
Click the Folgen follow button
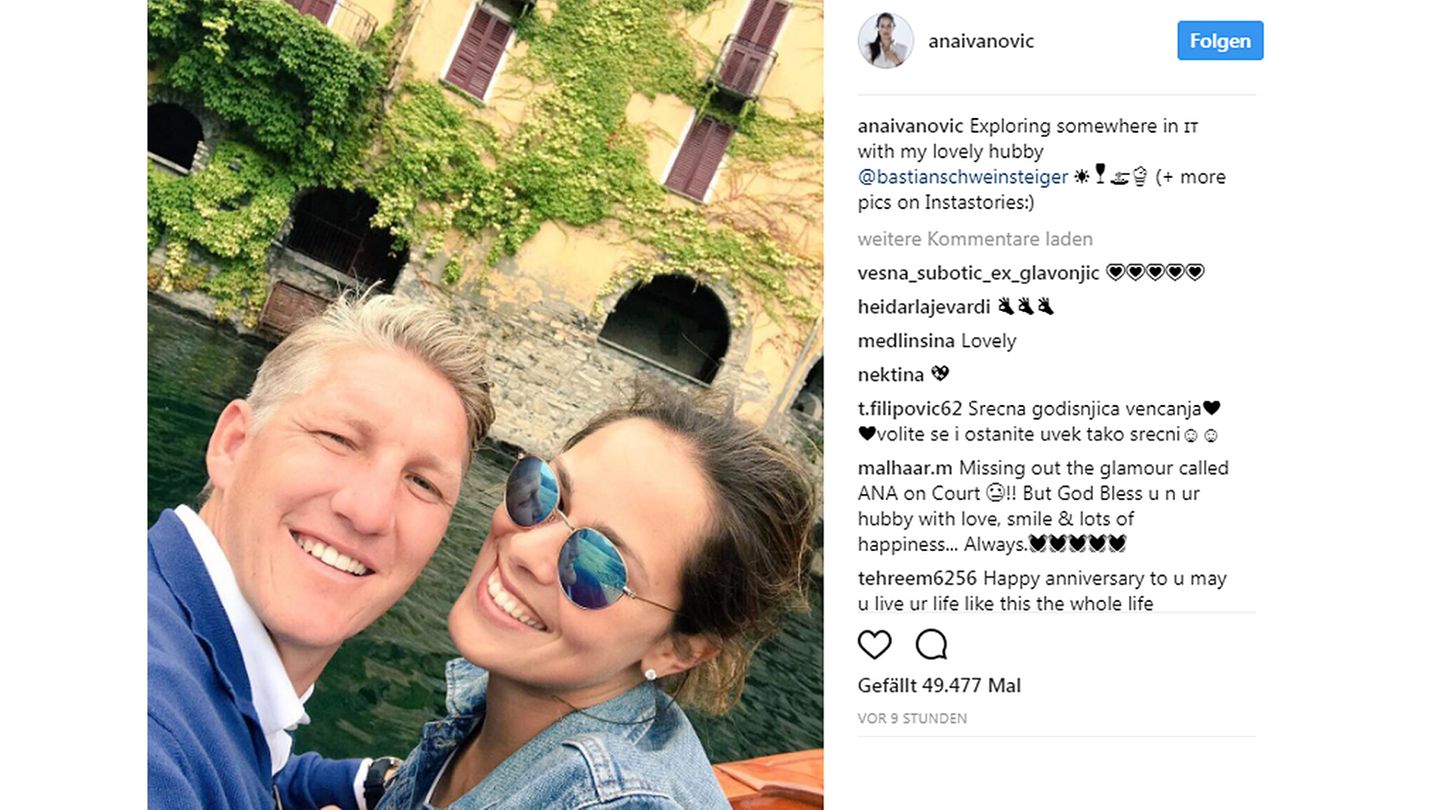click(x=1220, y=41)
